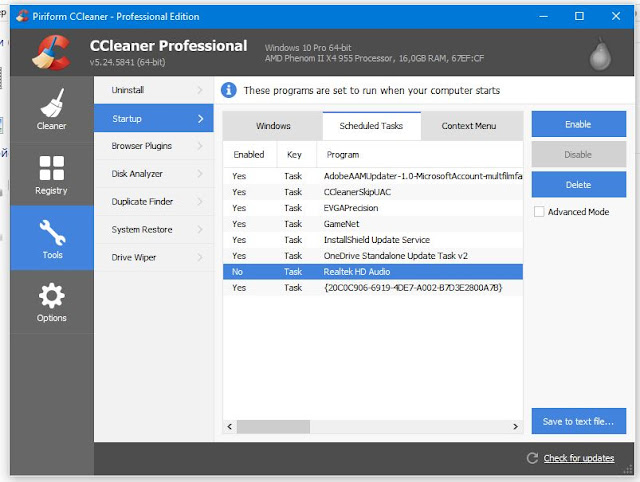Click the Piriform pear icon

pos(600,54)
